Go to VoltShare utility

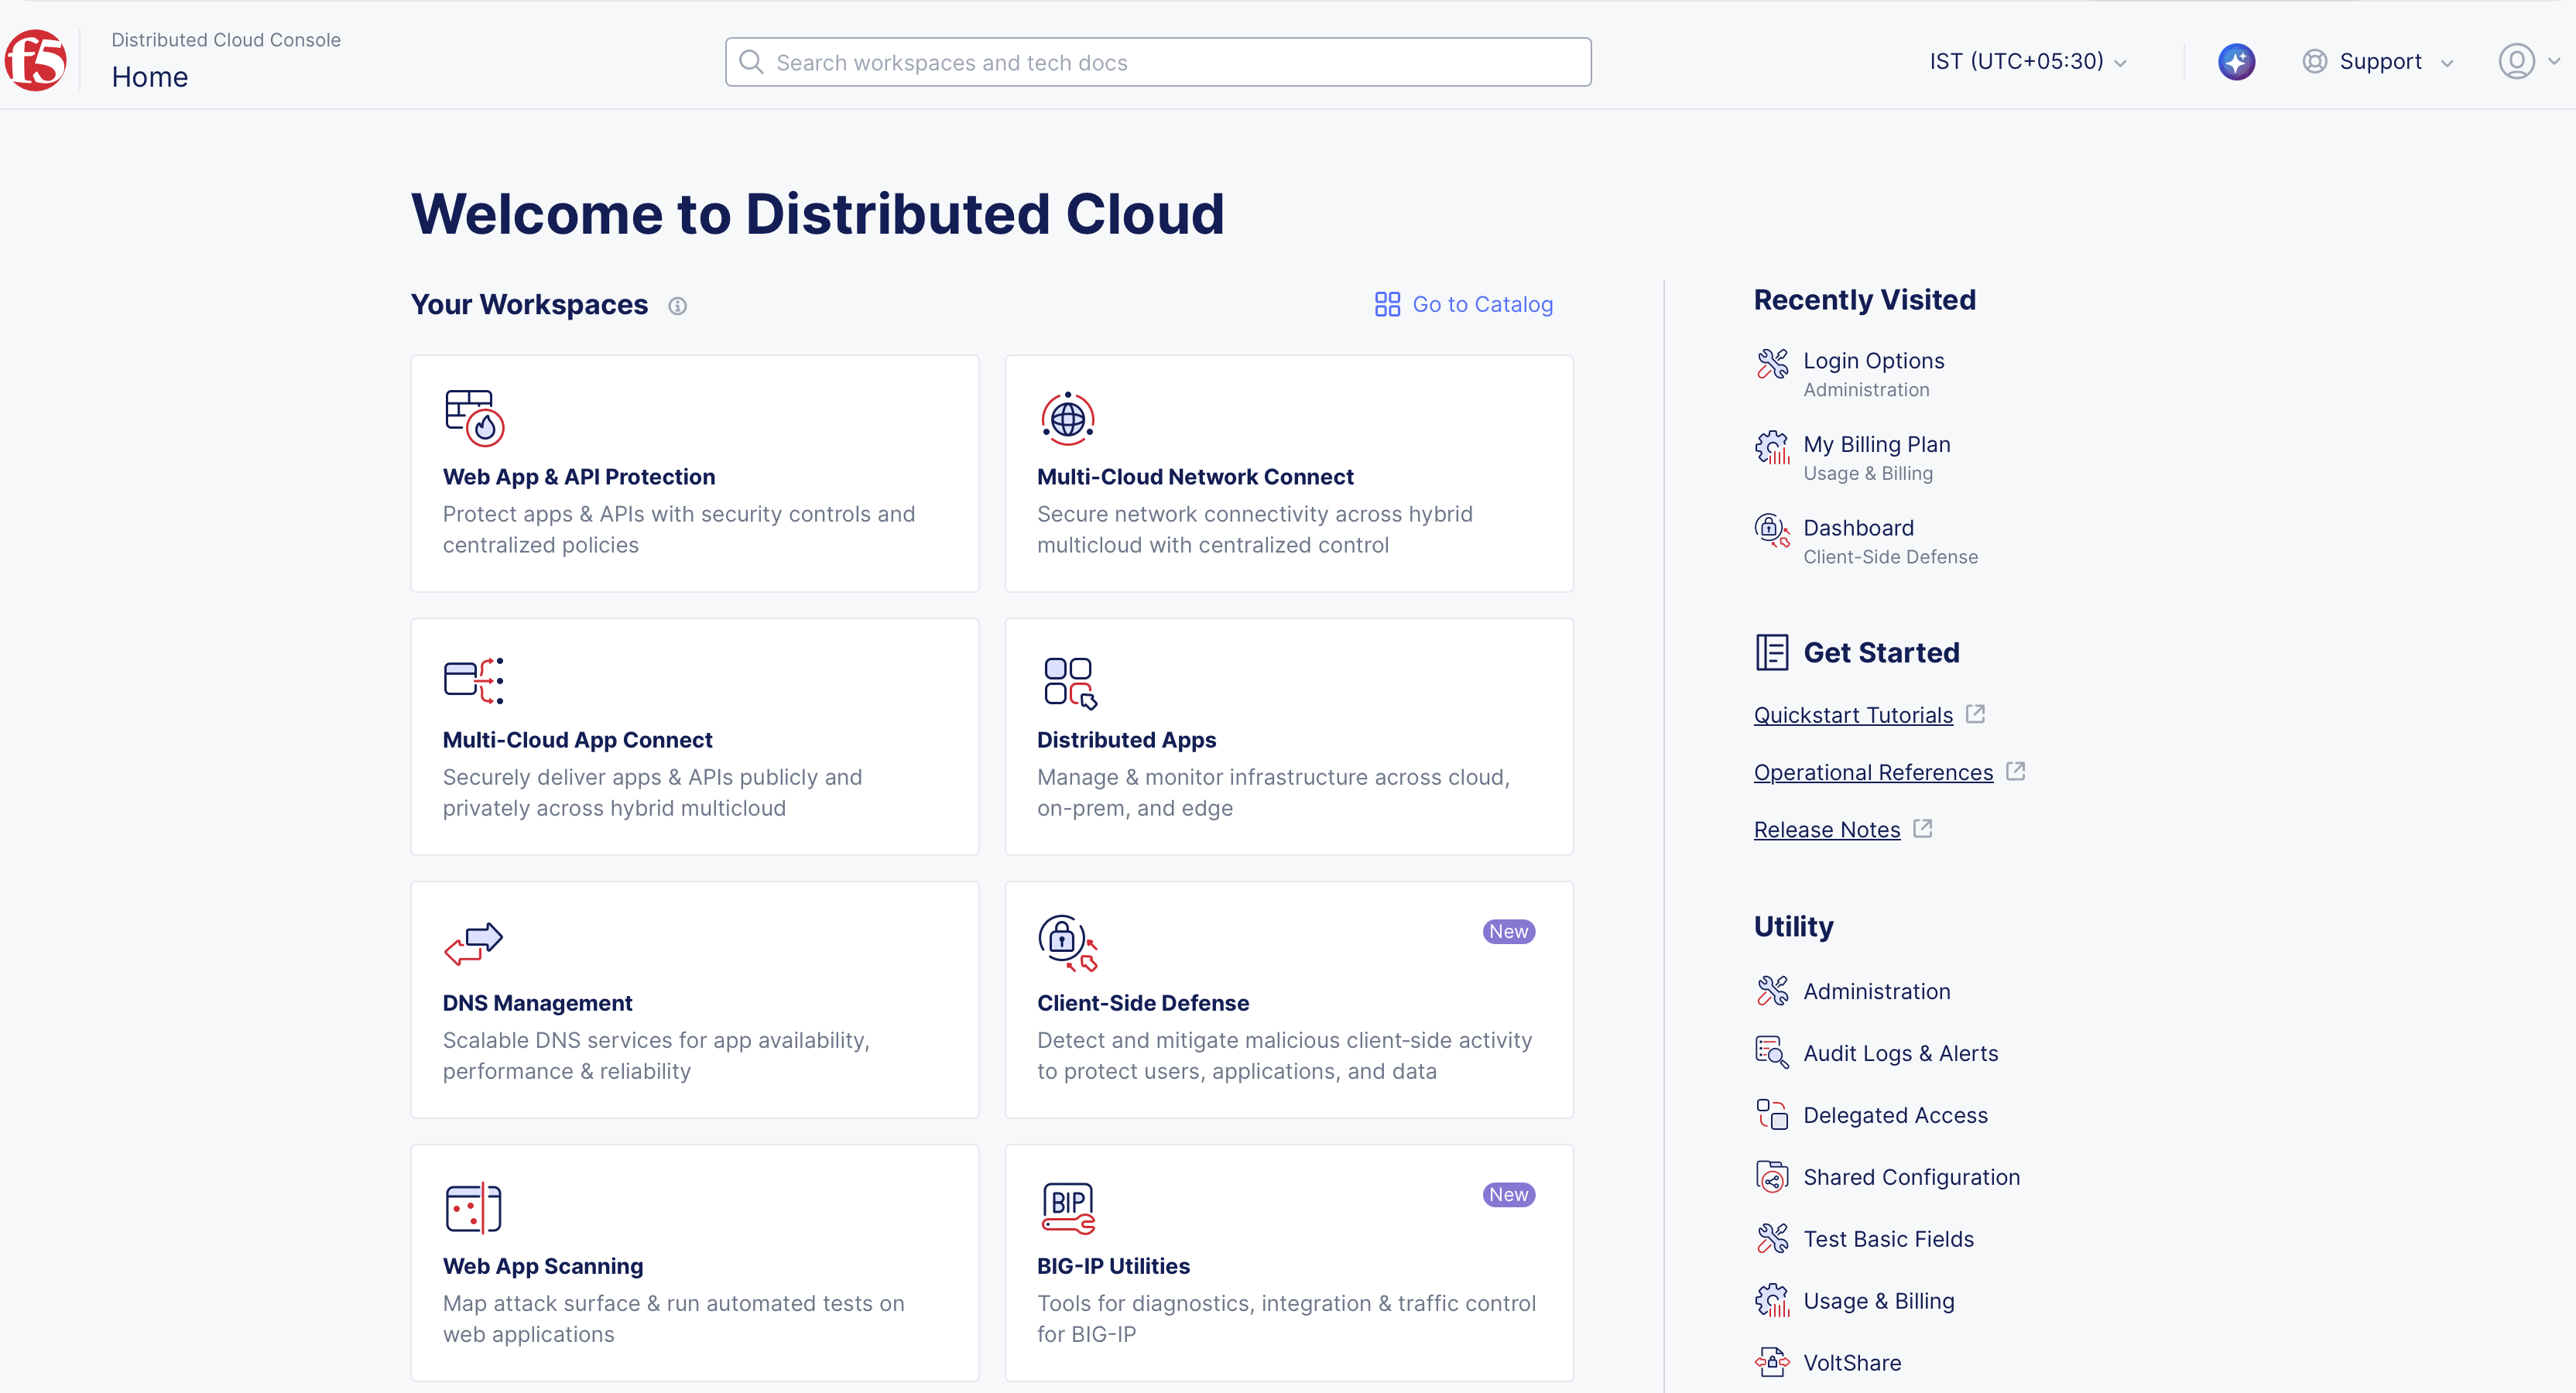[x=1852, y=1363]
